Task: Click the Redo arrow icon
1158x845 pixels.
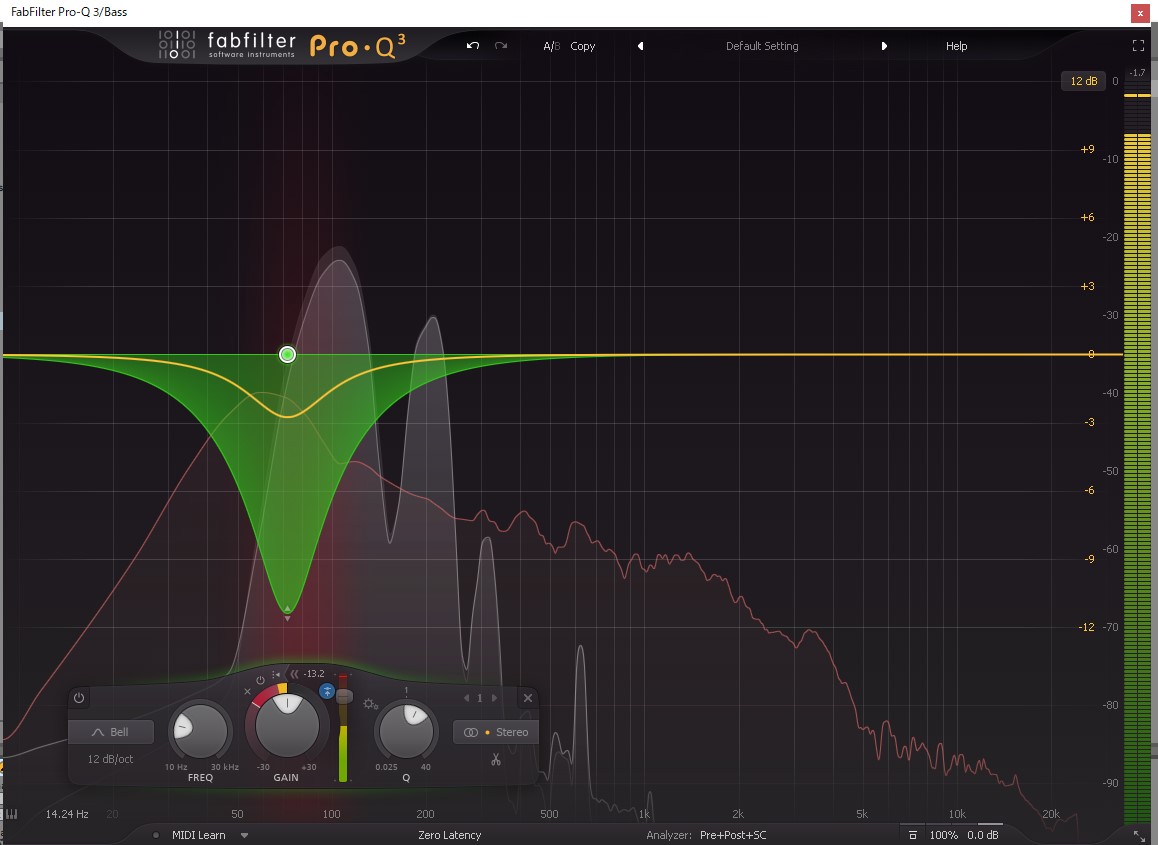Action: 501,46
